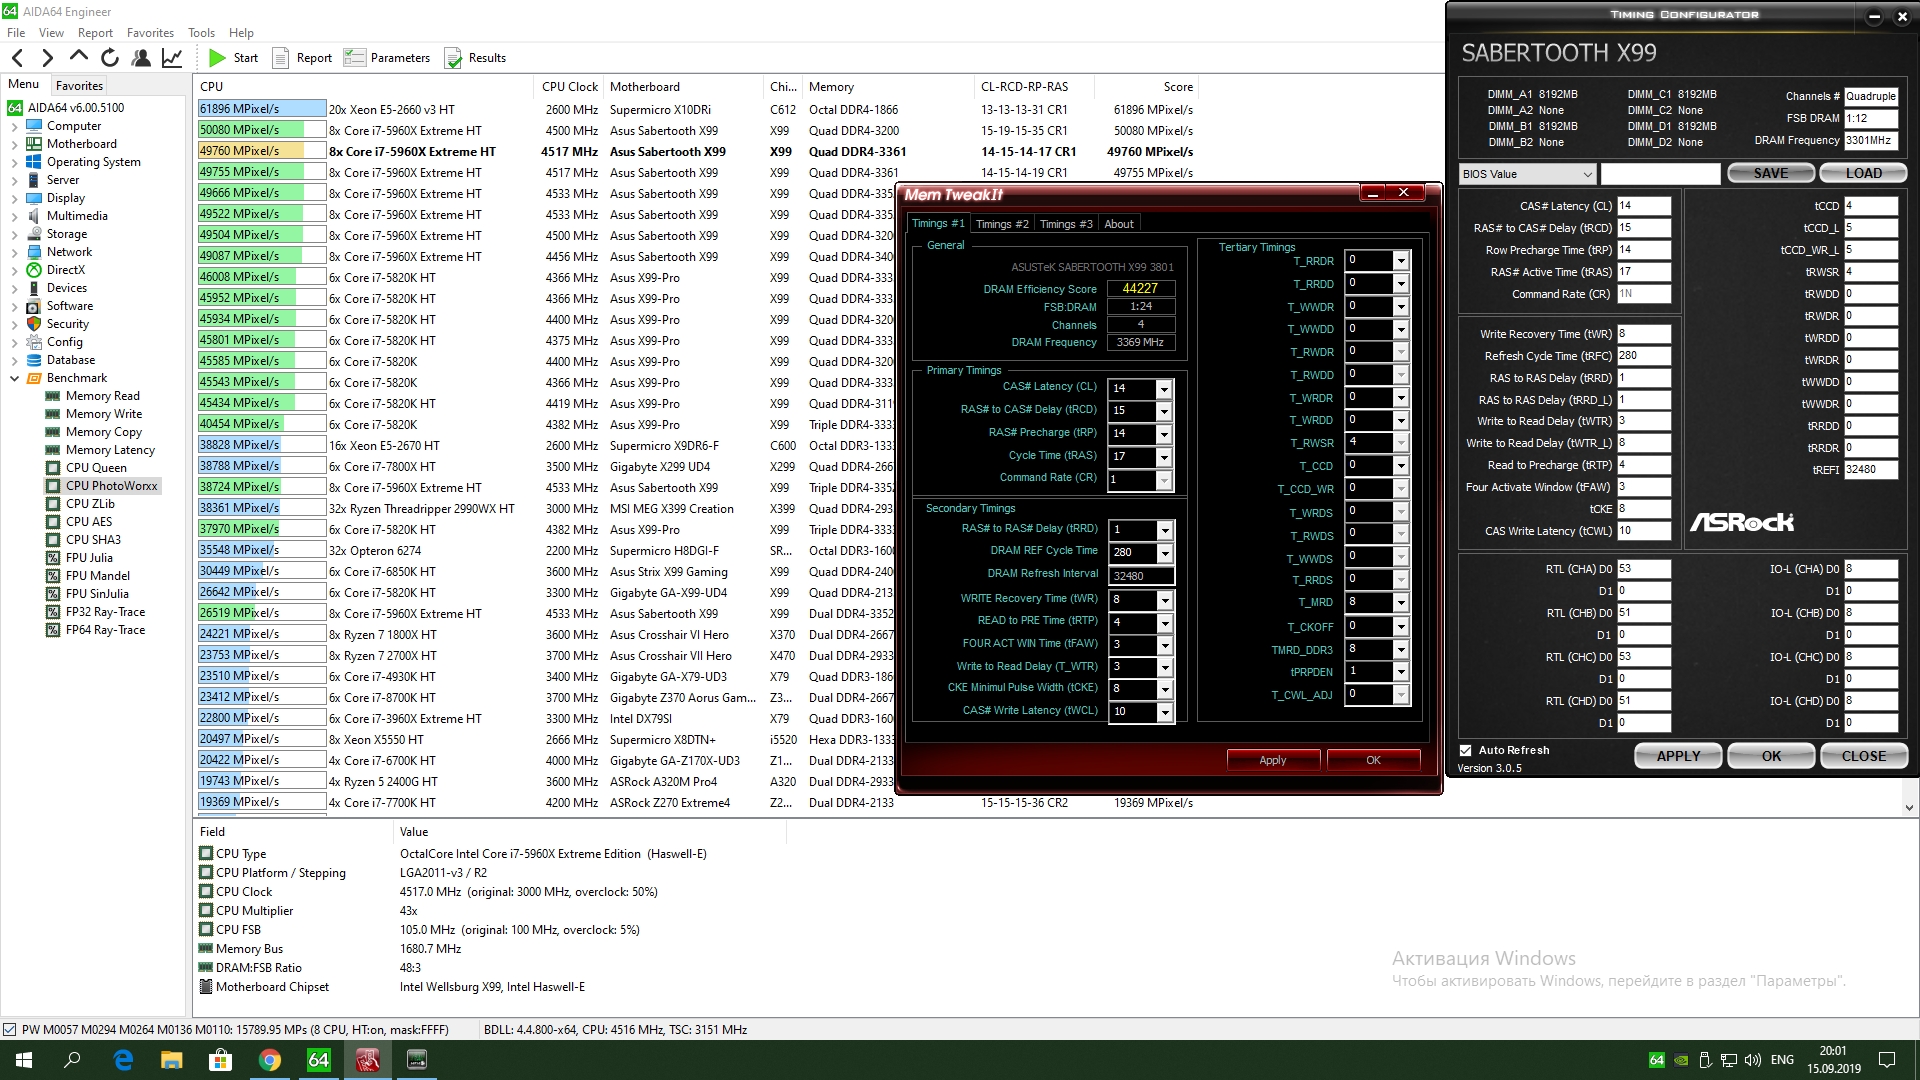Switch to the Timings #2 tab
1920x1080 pixels.
click(1001, 224)
